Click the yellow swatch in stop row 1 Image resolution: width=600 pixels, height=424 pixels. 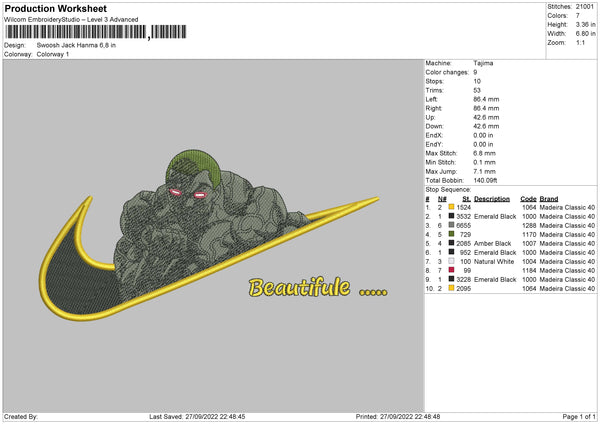pyautogui.click(x=451, y=207)
